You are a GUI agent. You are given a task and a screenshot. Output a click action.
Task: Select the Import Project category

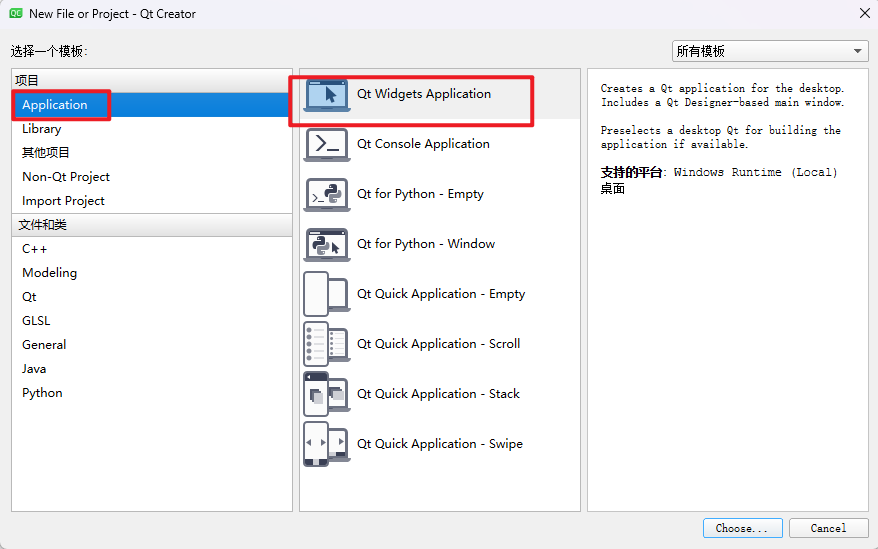tap(151, 201)
